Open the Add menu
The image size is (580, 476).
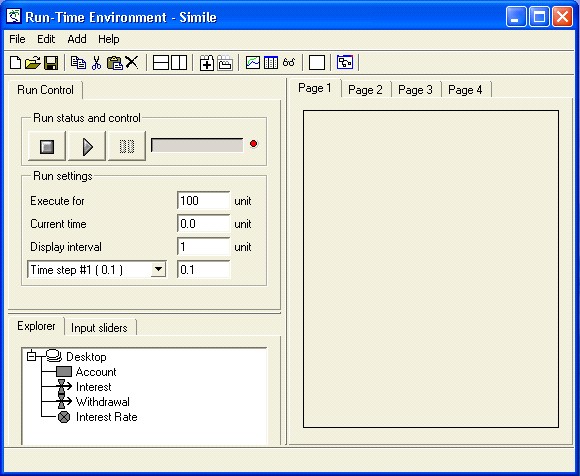click(x=77, y=39)
